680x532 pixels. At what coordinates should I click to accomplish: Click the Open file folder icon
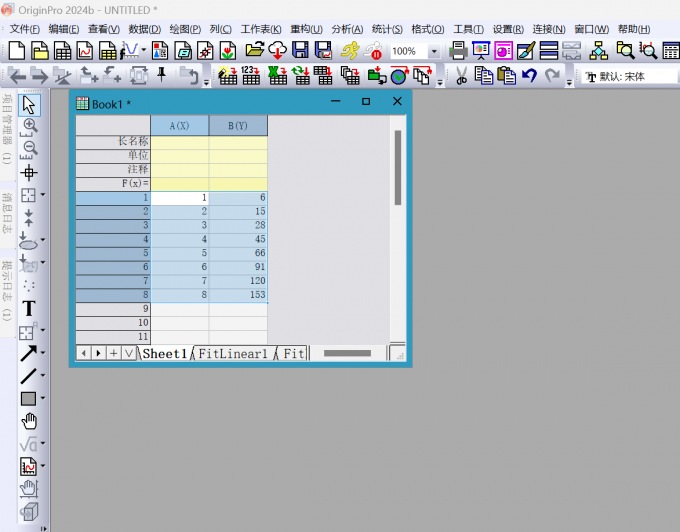(x=255, y=51)
